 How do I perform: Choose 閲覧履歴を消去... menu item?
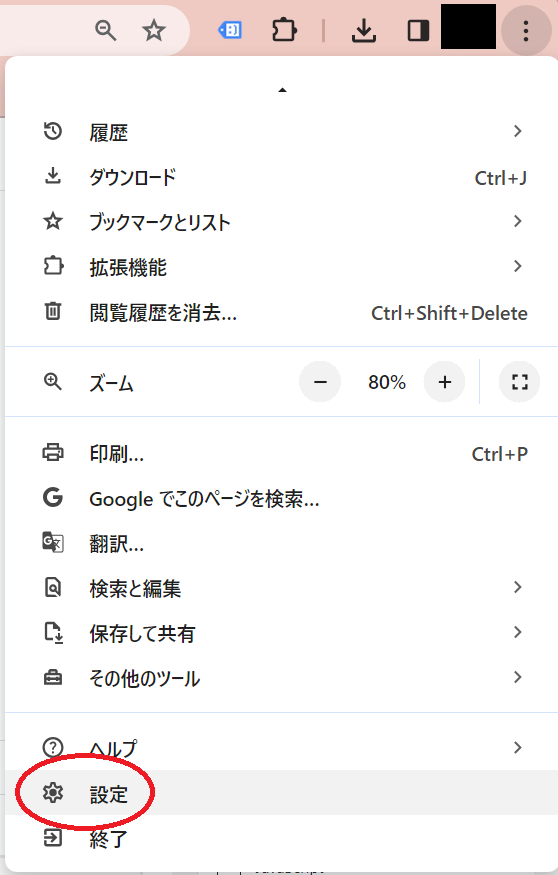pyautogui.click(x=282, y=312)
